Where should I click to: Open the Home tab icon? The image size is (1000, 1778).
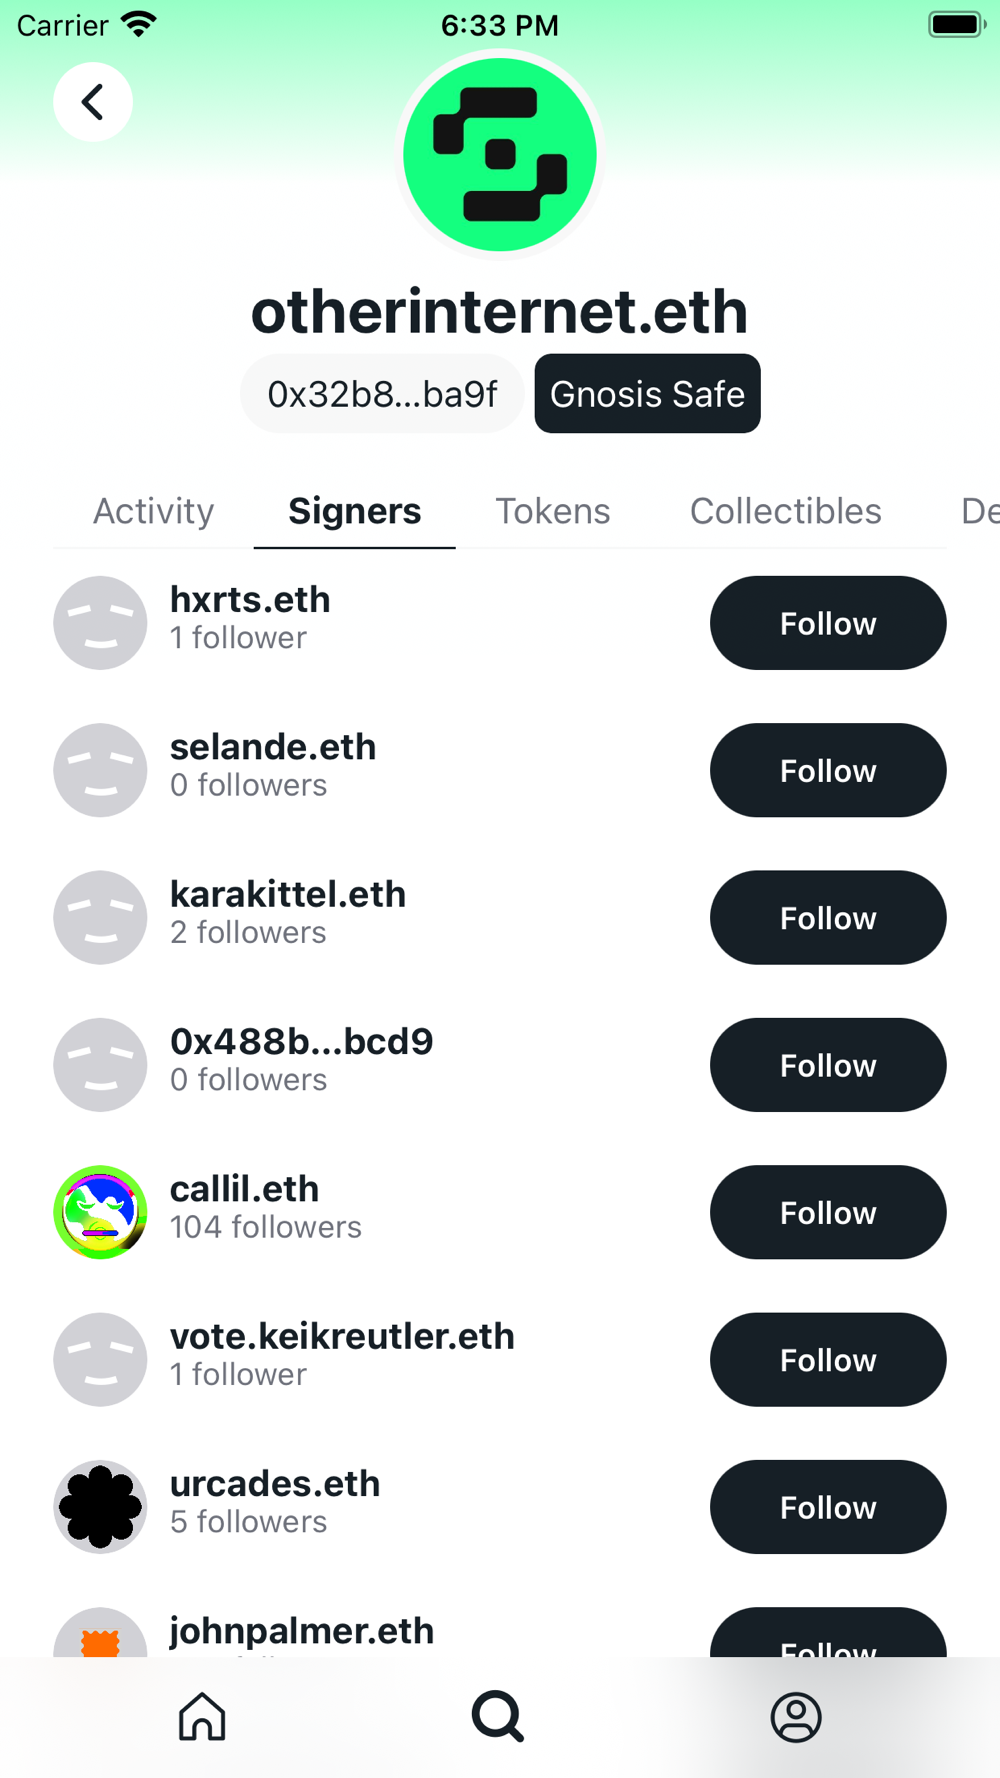[202, 1716]
